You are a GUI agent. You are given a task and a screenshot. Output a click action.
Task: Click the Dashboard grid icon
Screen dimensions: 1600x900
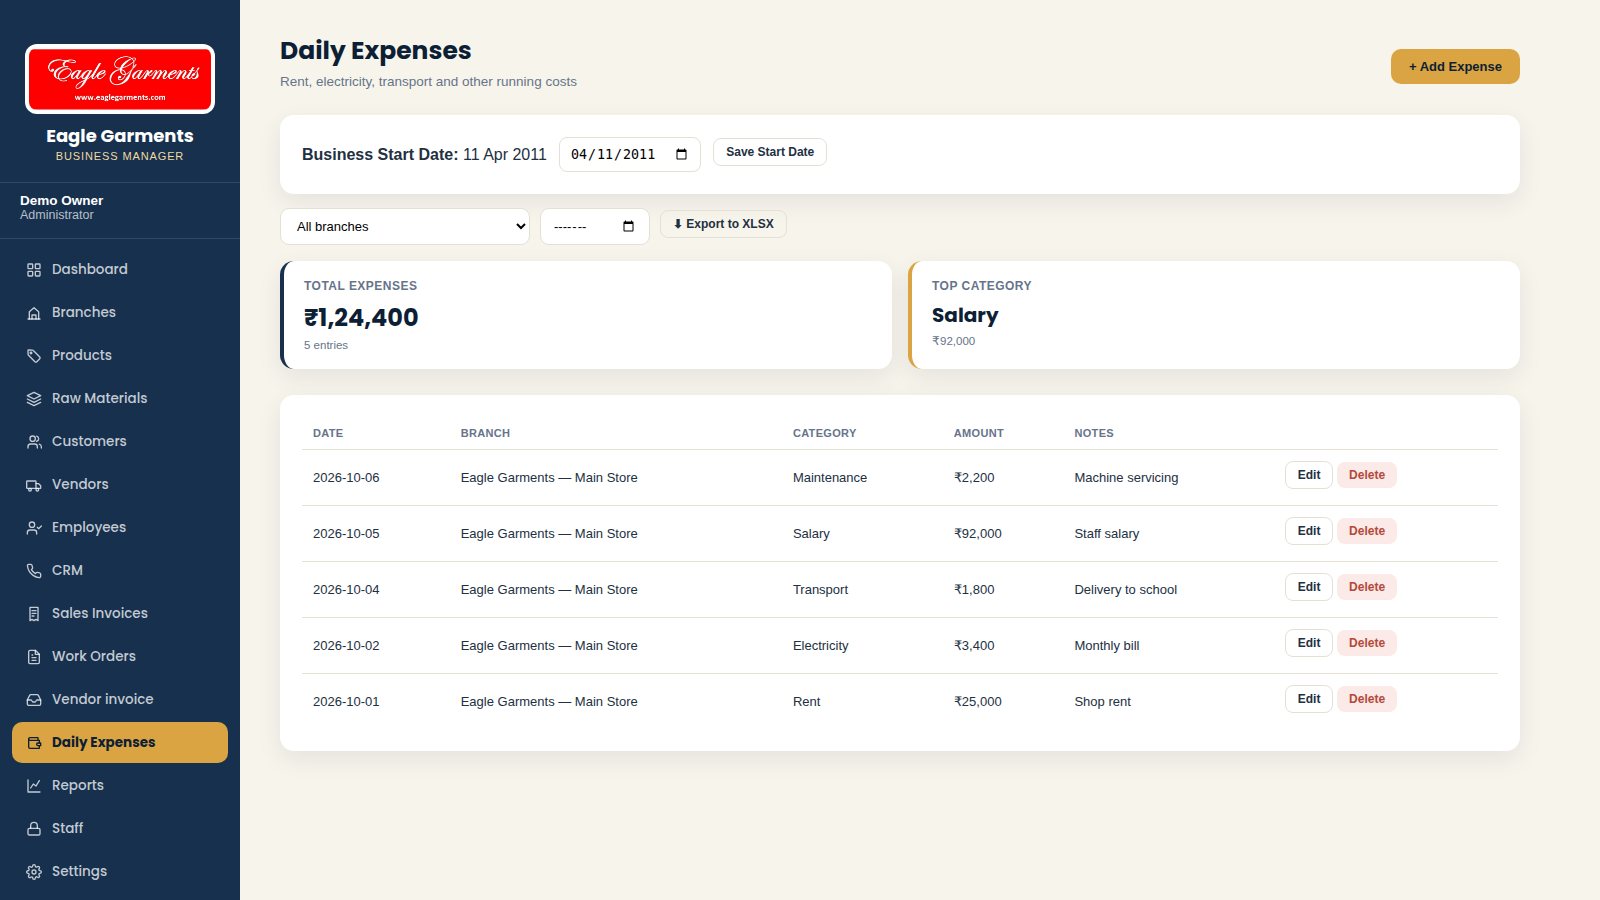[34, 270]
